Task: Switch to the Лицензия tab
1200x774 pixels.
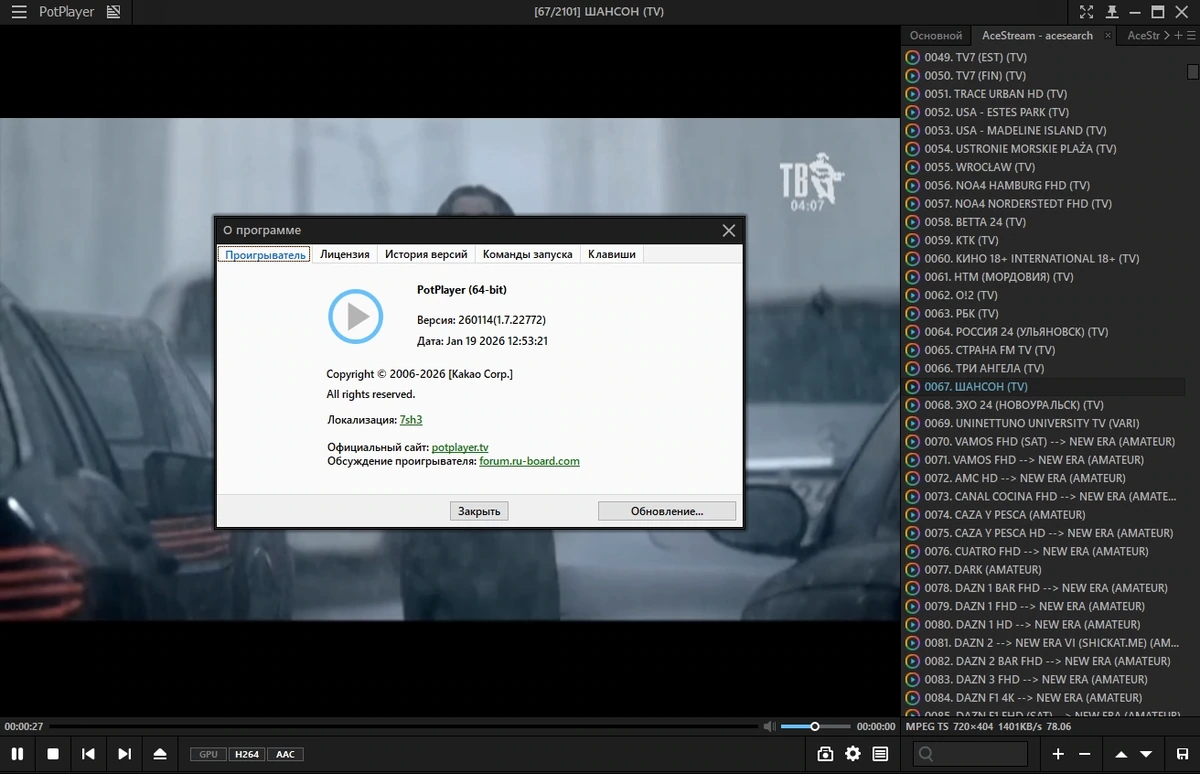Action: click(x=345, y=254)
